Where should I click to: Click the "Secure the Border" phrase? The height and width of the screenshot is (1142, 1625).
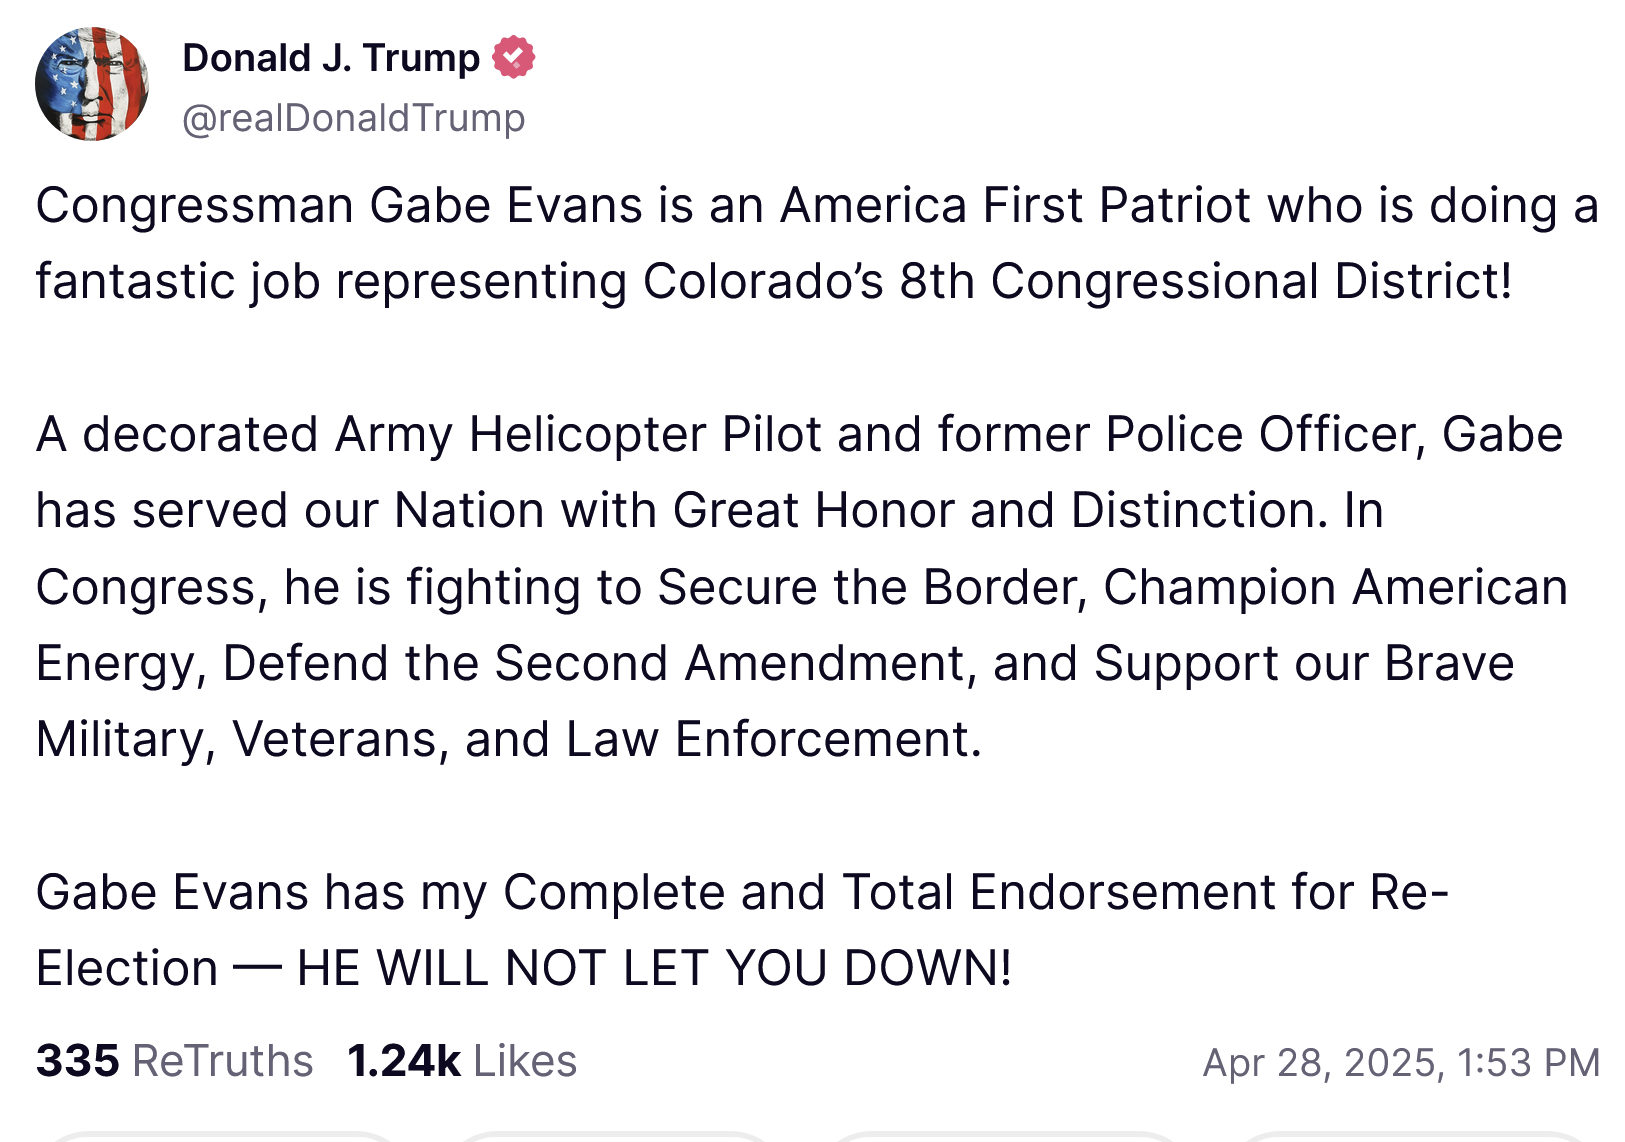[871, 587]
